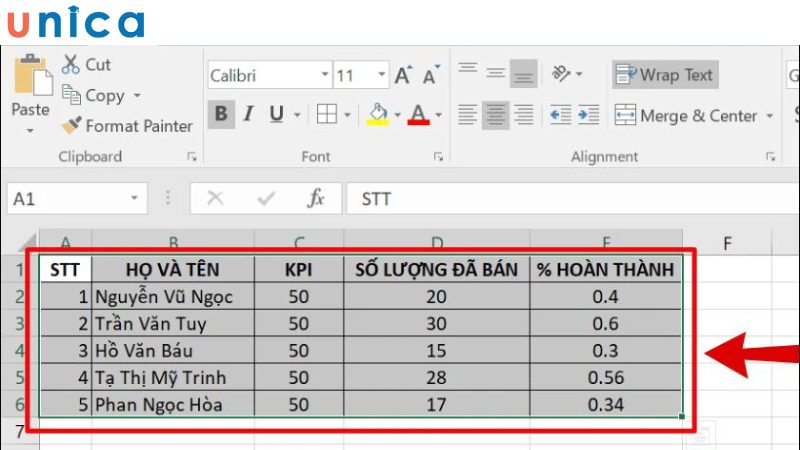Open font color palette arrow
Viewport: 800px width, 450px height.
(x=438, y=115)
